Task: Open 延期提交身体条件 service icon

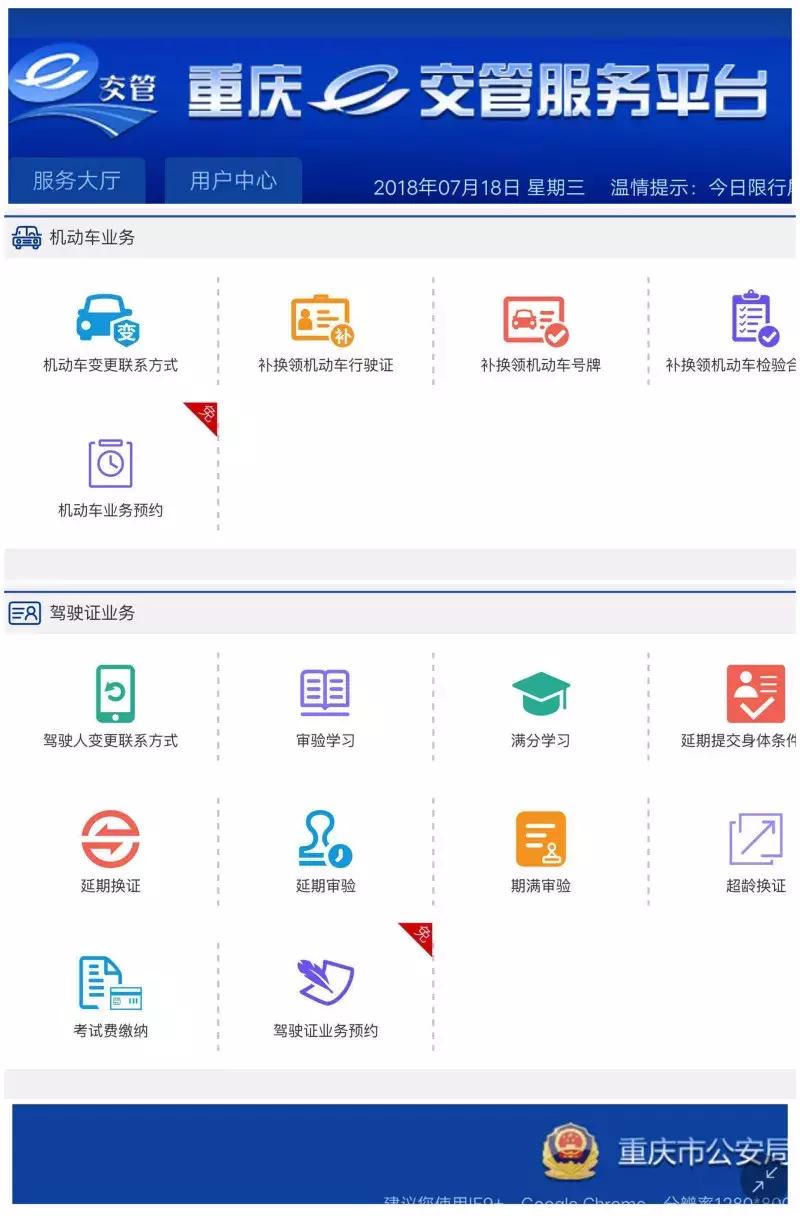Action: (x=756, y=690)
